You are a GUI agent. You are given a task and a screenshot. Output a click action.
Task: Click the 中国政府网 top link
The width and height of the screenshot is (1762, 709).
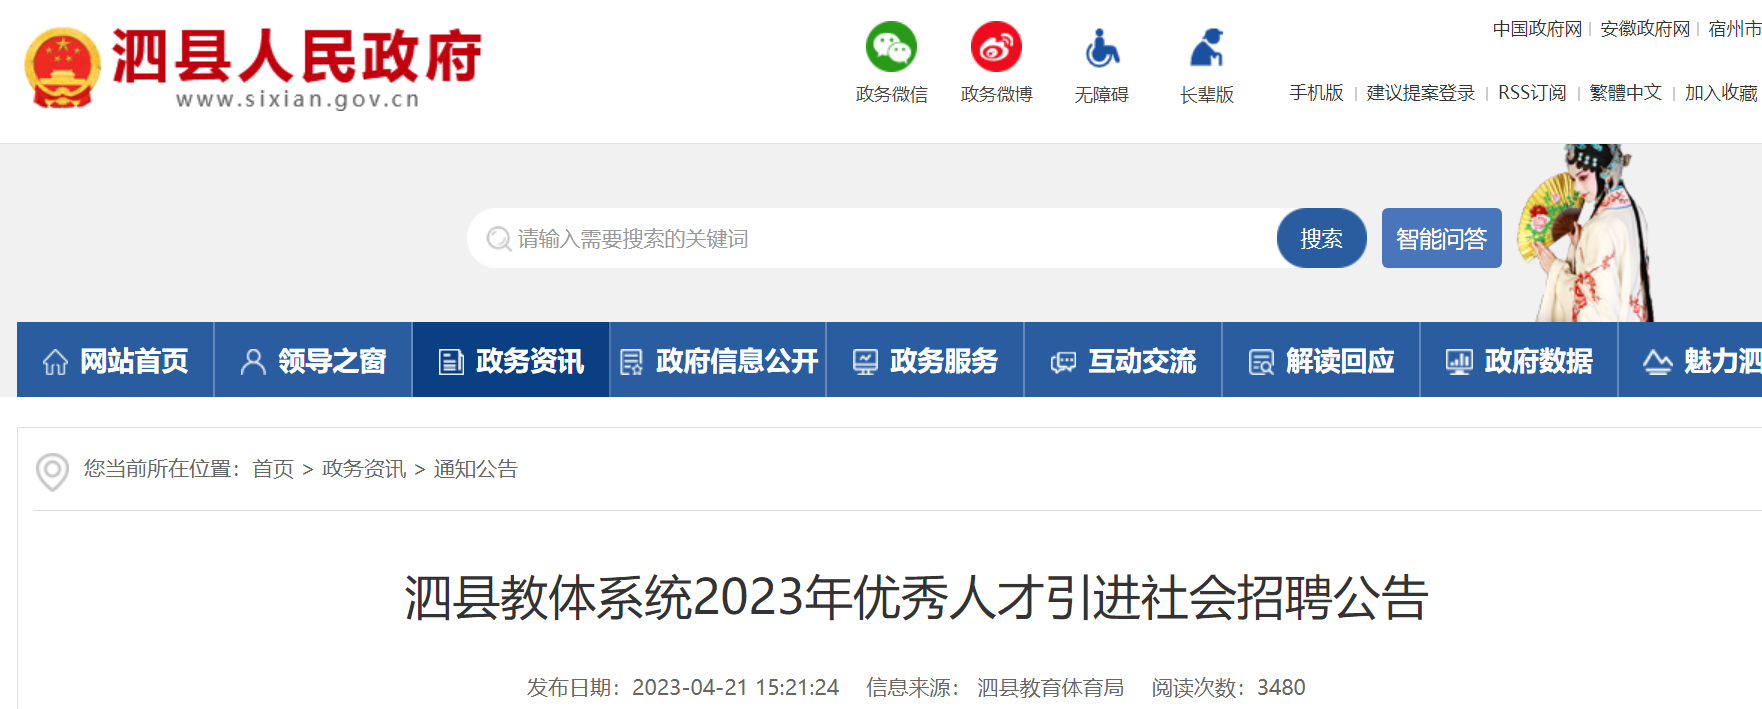point(1537,29)
